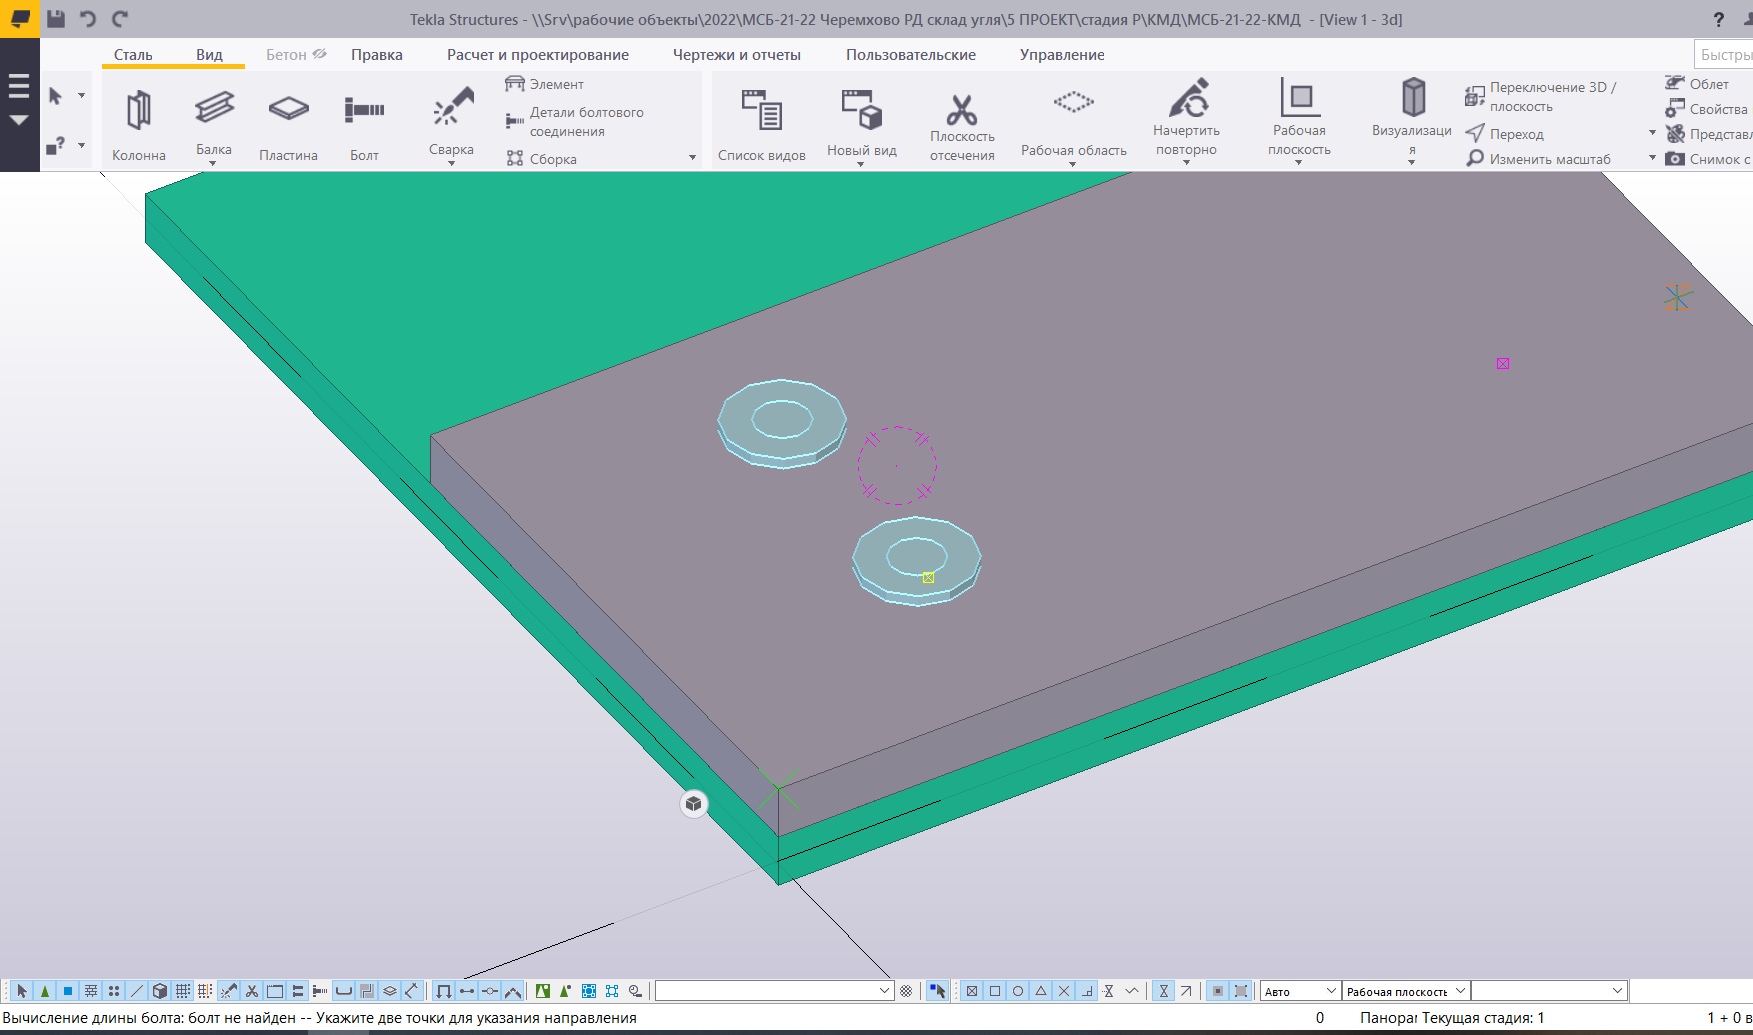The image size is (1753, 1035).
Task: Open Список видов view list
Action: (x=762, y=125)
